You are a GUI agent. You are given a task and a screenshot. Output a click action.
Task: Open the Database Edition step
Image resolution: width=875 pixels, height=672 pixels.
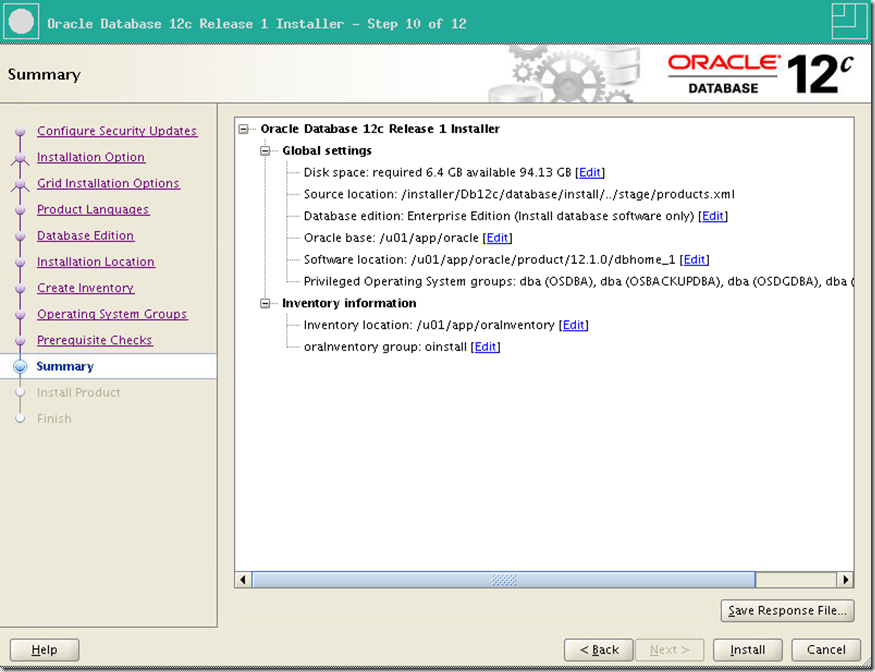[85, 236]
